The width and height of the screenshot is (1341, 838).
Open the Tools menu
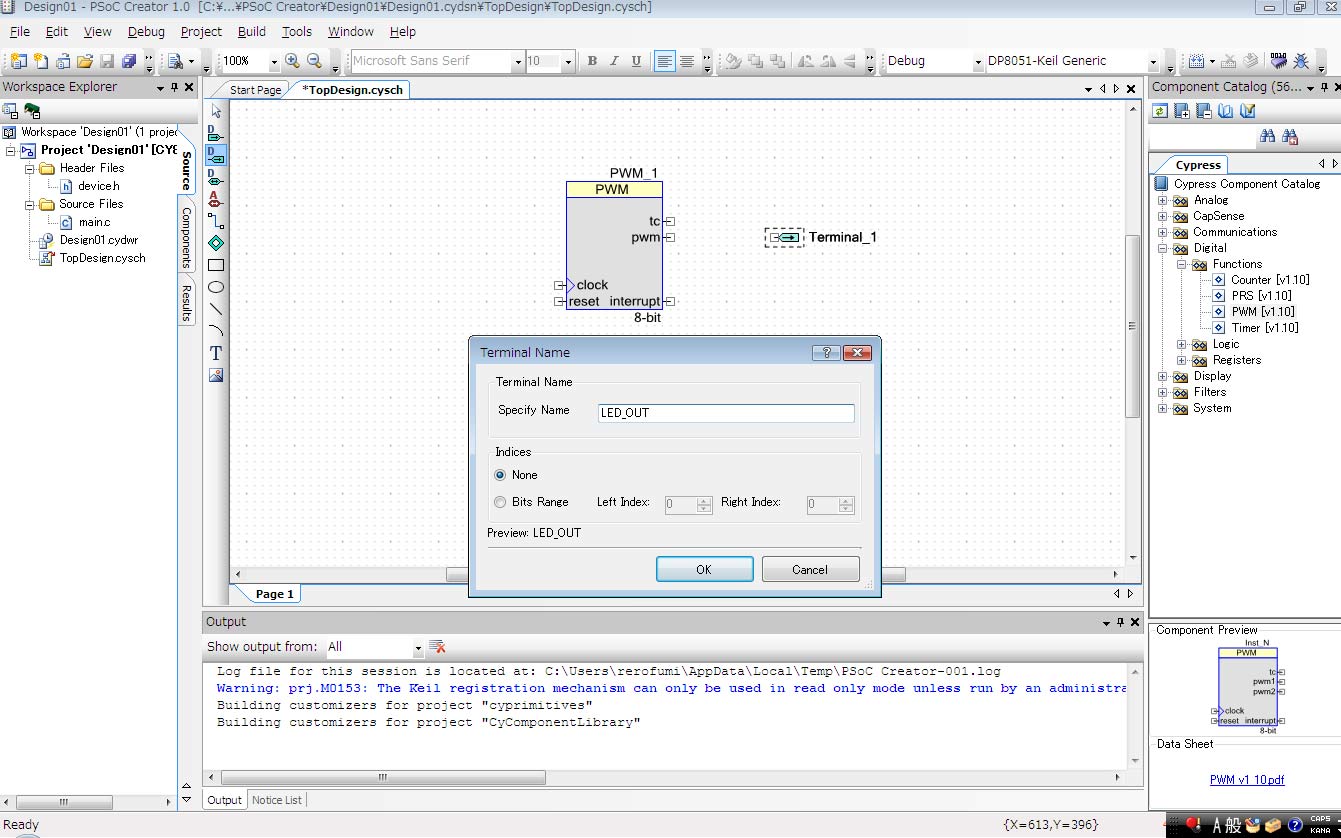click(297, 32)
